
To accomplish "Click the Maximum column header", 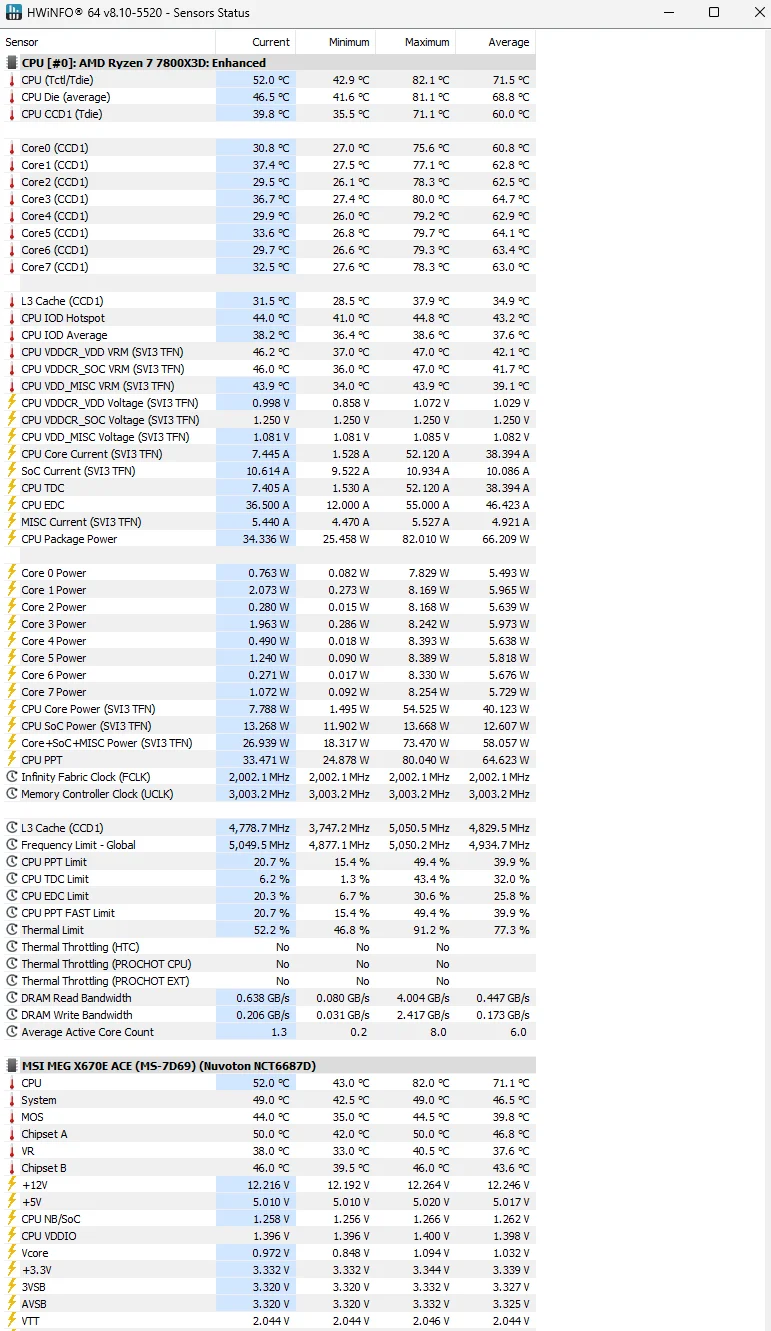I will pyautogui.click(x=416, y=42).
